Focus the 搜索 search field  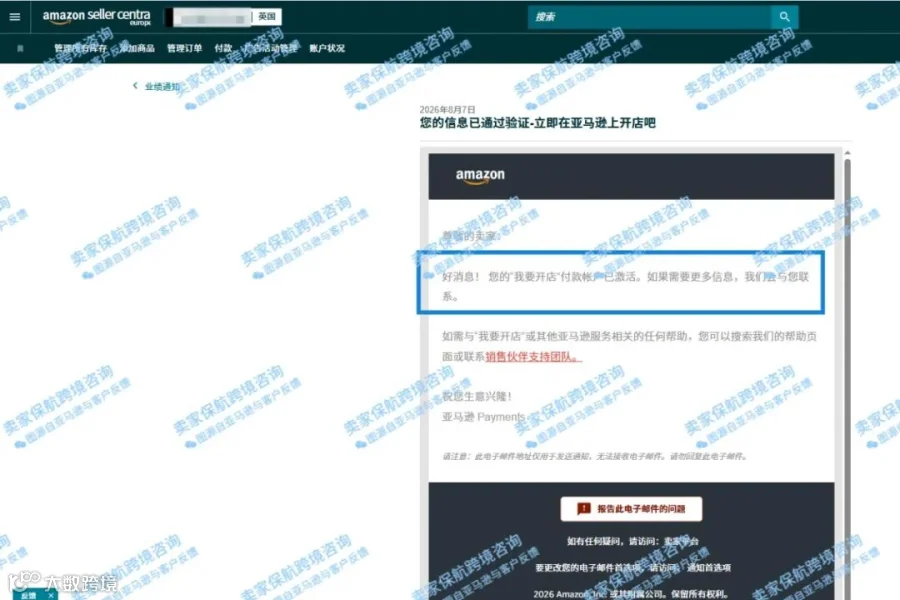649,17
